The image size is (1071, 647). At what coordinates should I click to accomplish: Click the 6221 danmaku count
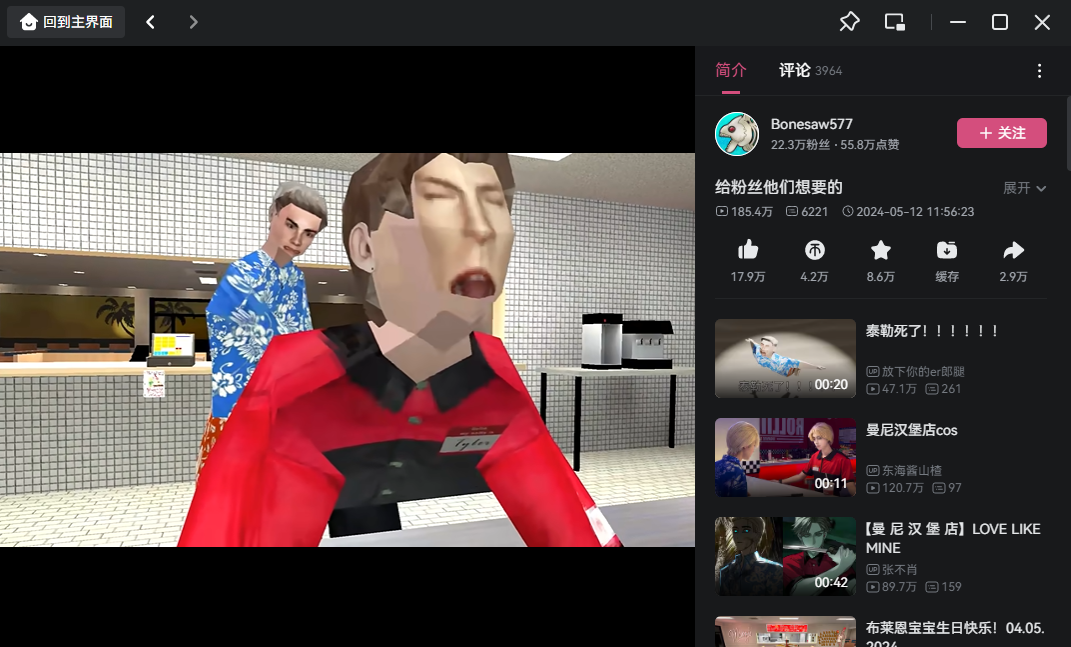pos(807,212)
